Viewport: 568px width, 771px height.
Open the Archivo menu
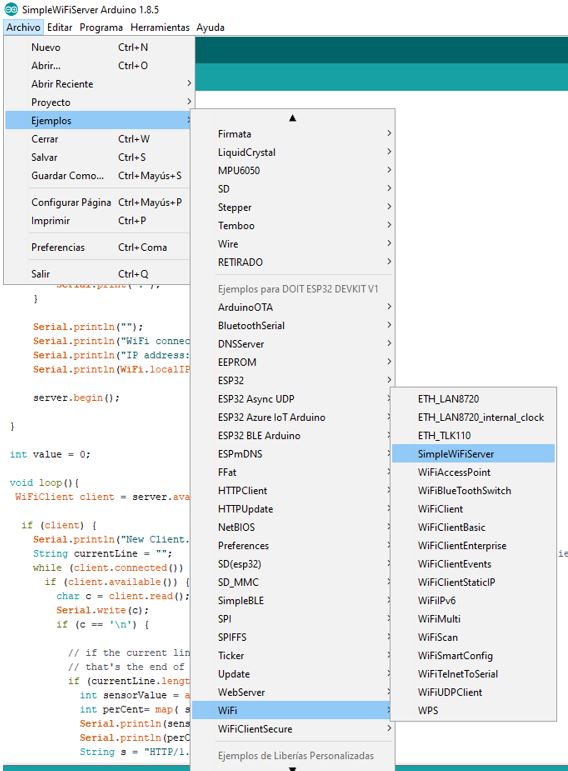pos(23,28)
